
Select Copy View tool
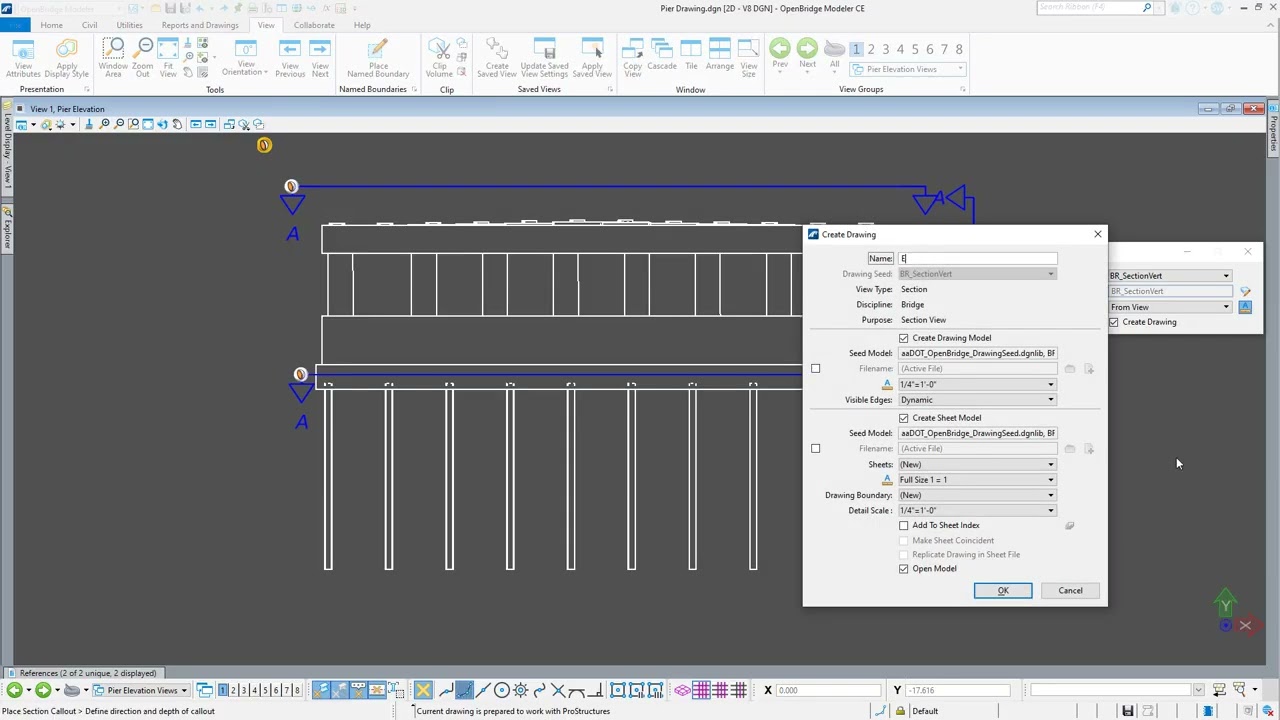click(x=632, y=58)
